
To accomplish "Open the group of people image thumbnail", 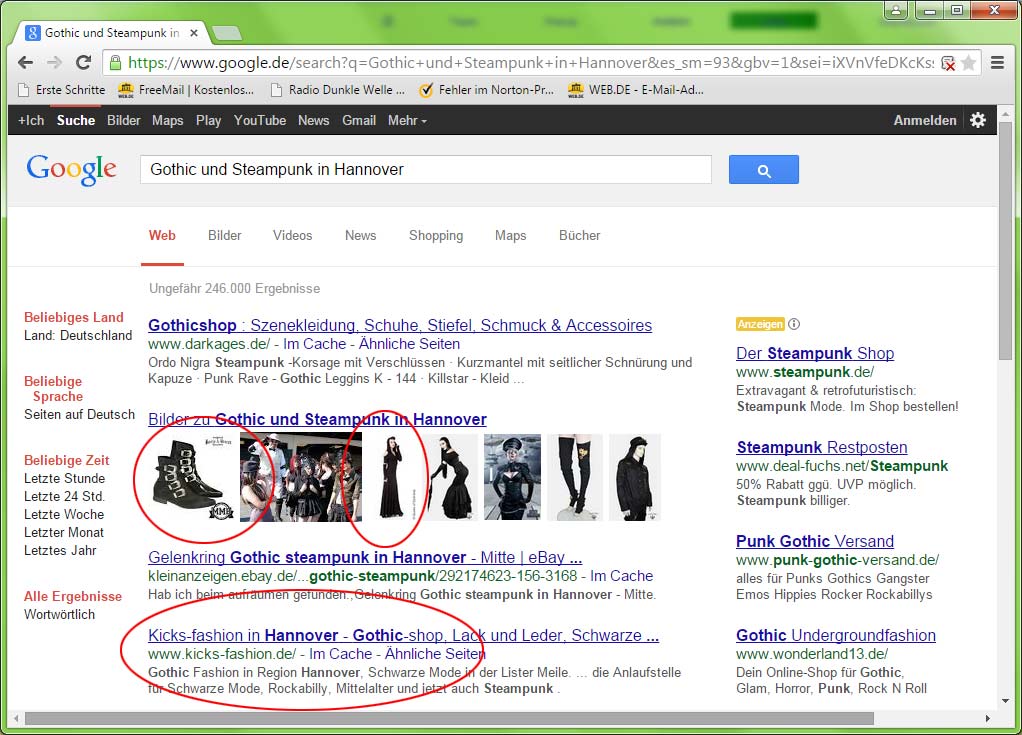I will click(x=300, y=478).
